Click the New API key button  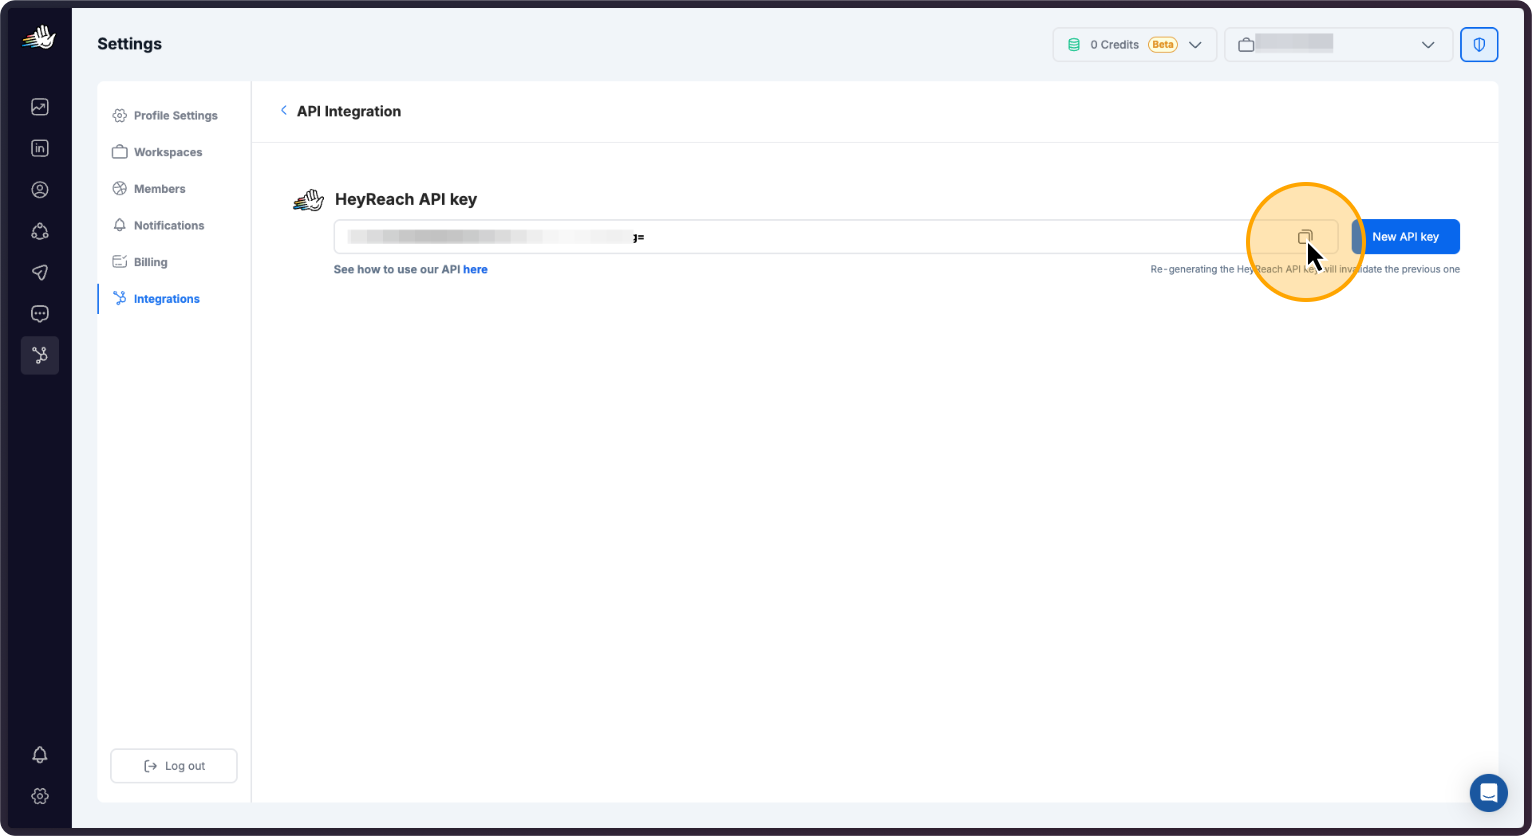pos(1405,237)
